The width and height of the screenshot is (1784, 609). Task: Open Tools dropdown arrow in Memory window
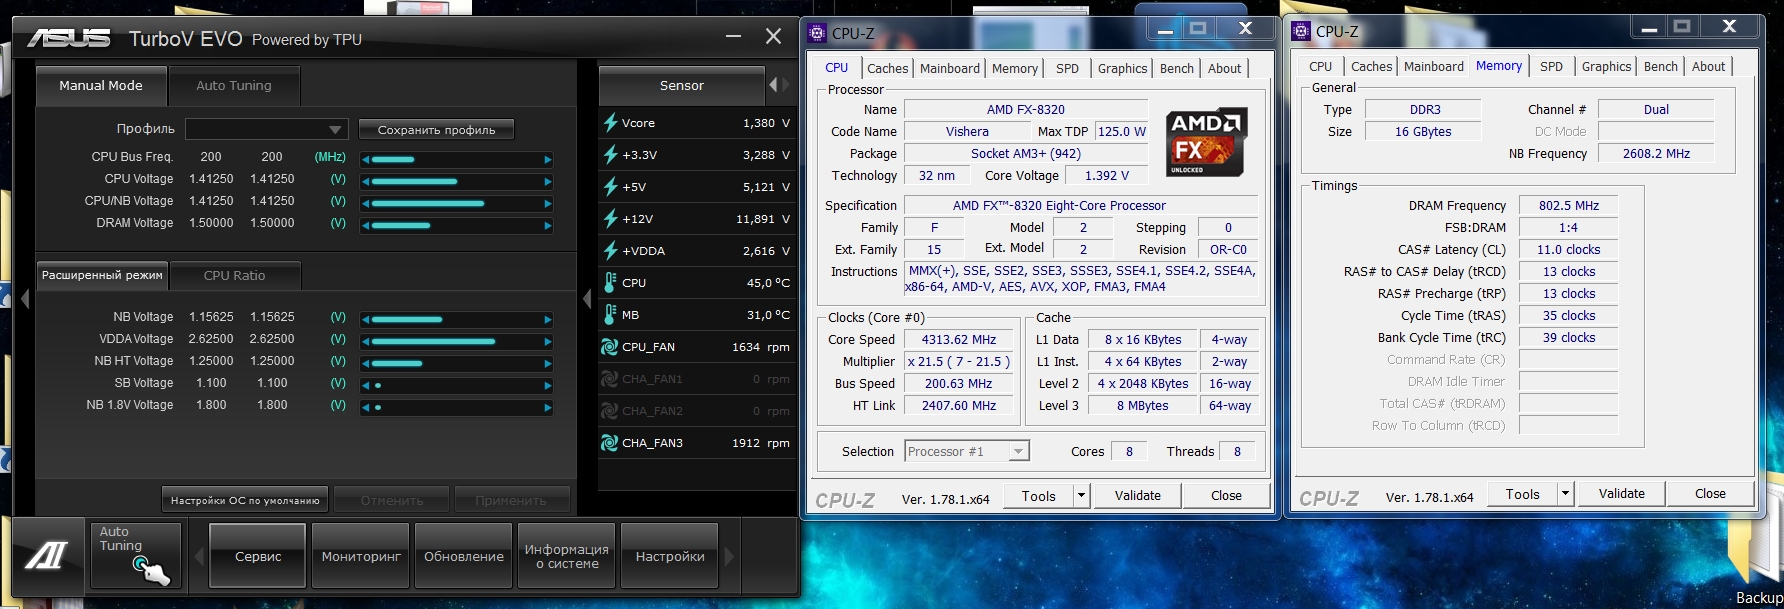point(1565,494)
